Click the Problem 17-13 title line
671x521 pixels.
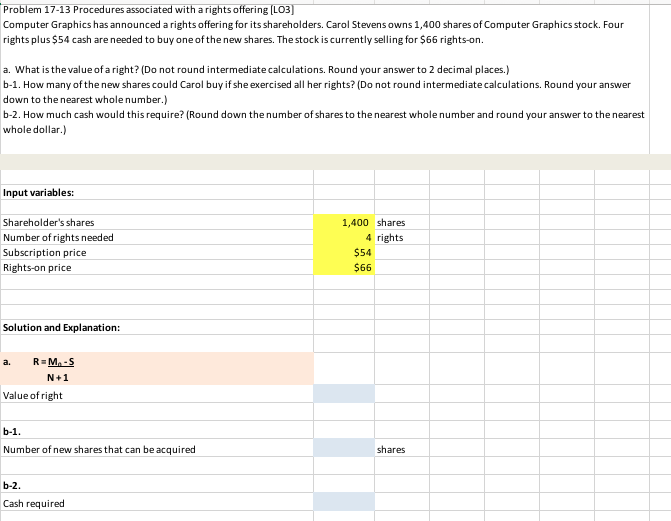[148, 9]
